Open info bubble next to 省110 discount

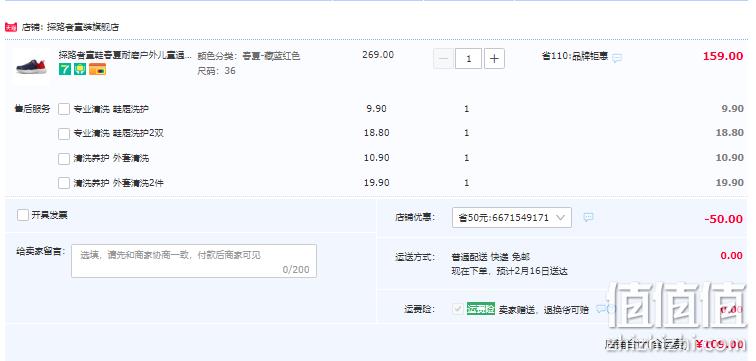(617, 58)
